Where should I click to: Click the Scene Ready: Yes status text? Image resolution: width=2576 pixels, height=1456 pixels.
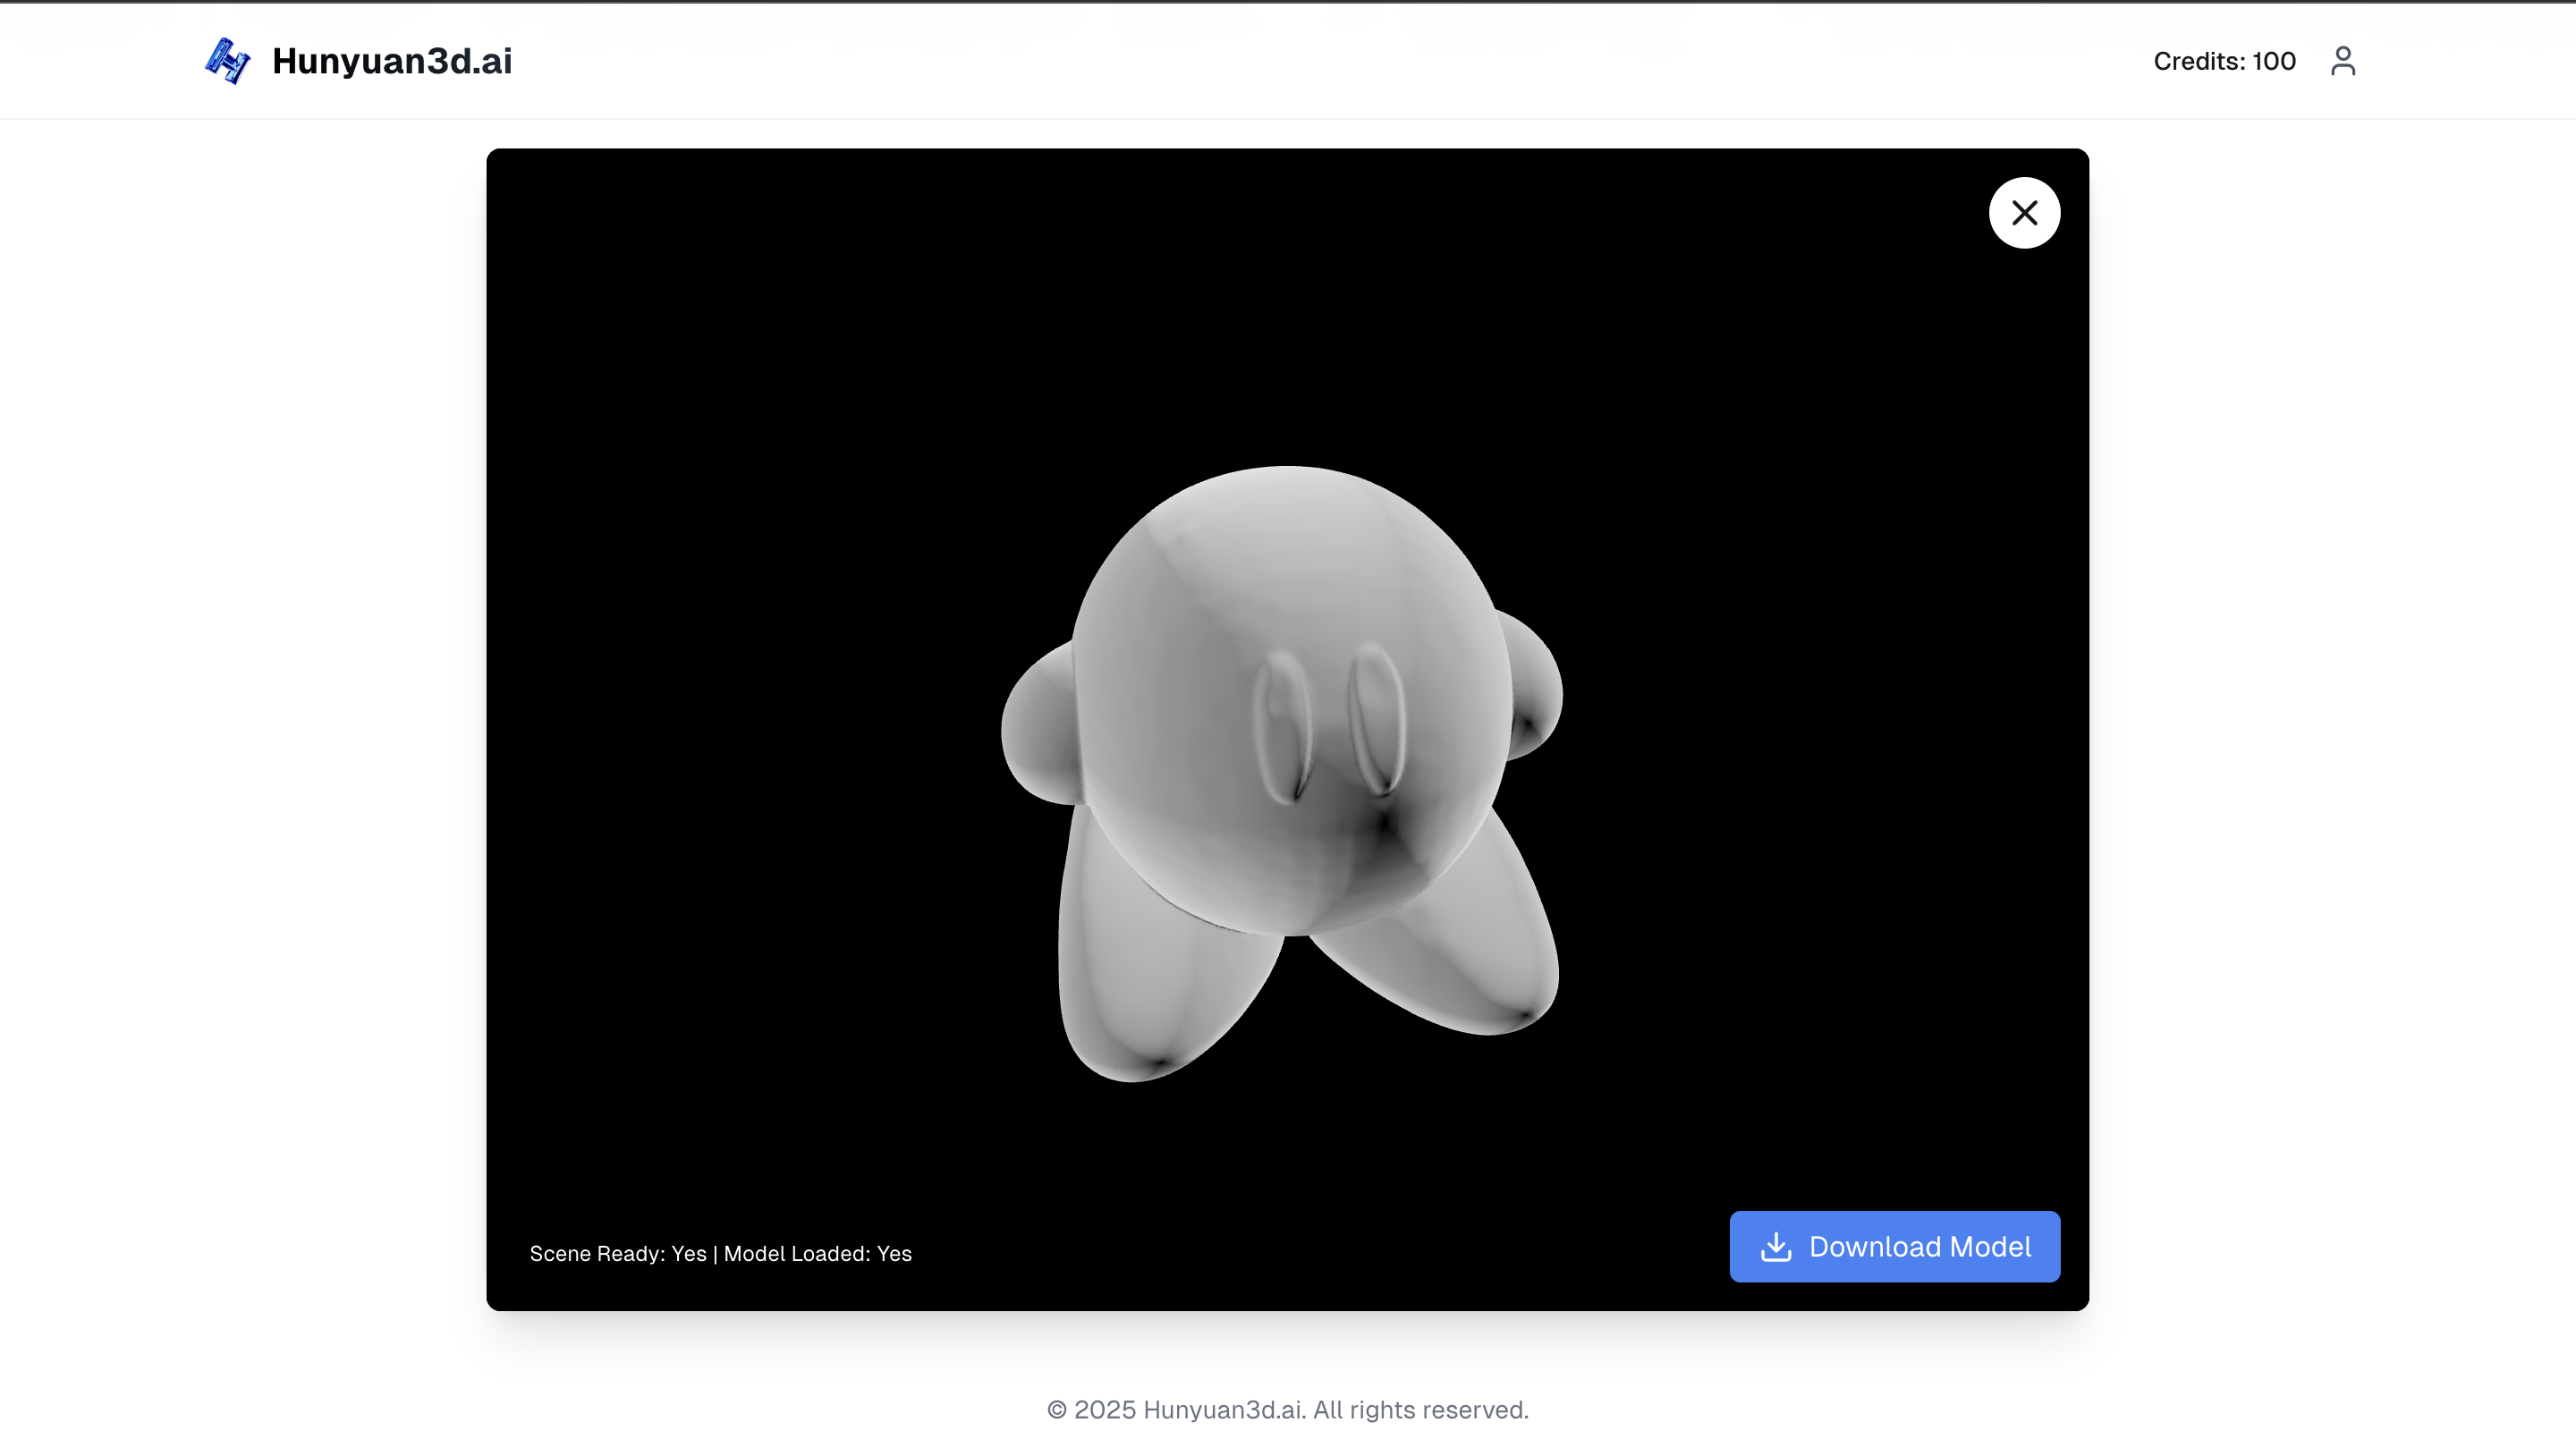click(617, 1254)
